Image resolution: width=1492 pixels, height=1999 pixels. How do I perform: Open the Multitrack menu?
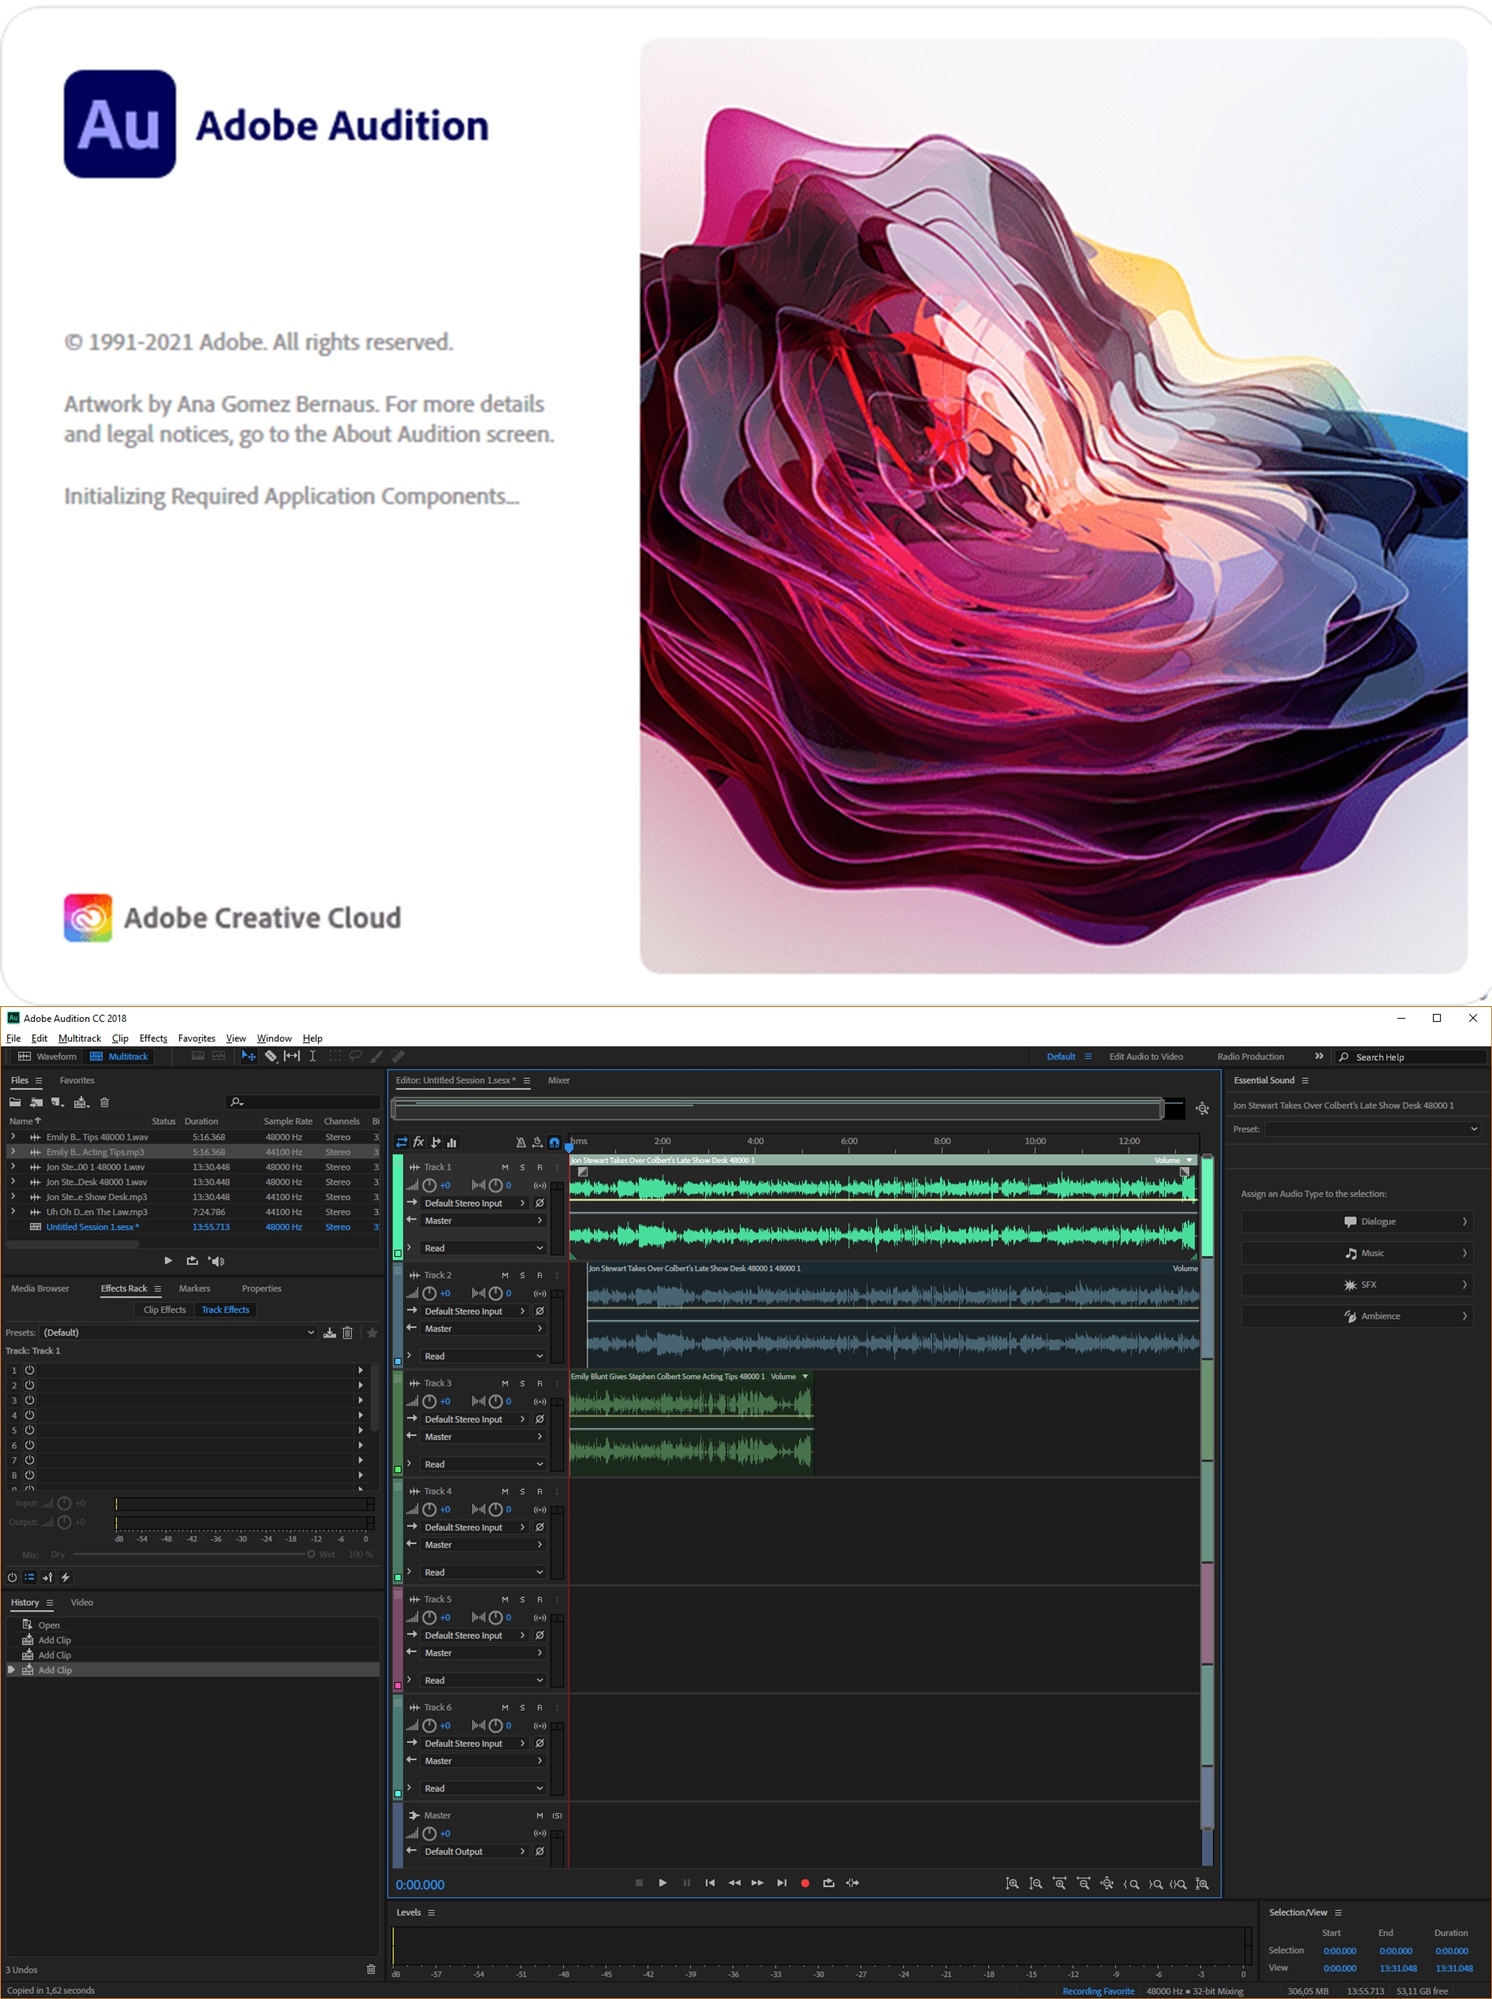click(79, 1038)
